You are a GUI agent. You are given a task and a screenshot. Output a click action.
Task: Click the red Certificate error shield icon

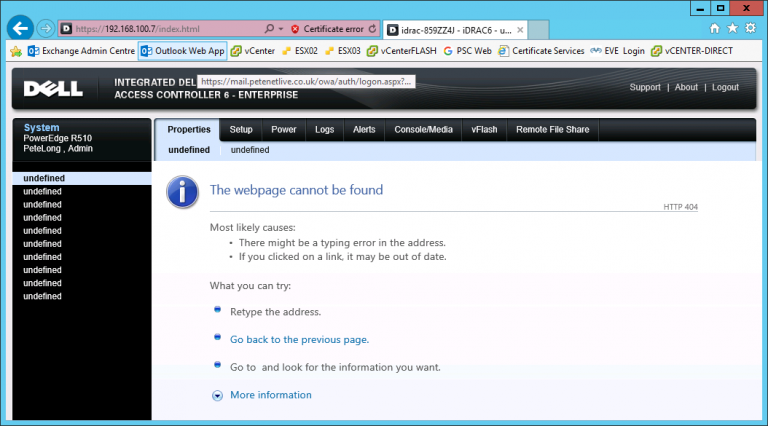tap(295, 29)
